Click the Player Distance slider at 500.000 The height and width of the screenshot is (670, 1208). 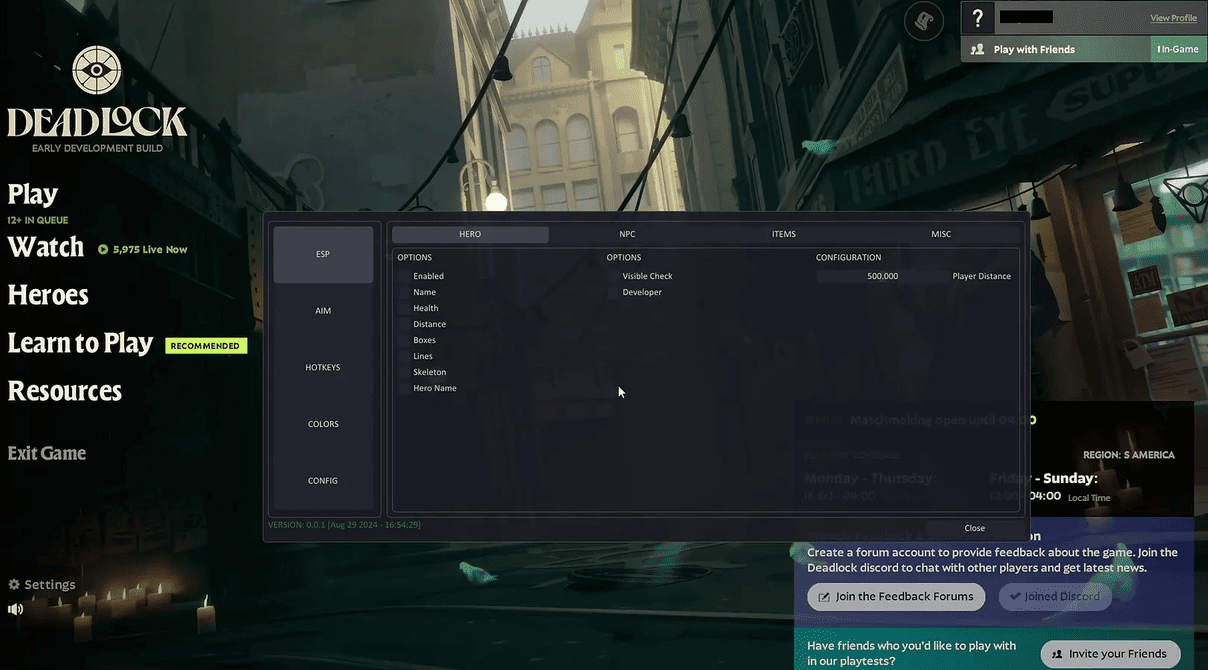[882, 276]
